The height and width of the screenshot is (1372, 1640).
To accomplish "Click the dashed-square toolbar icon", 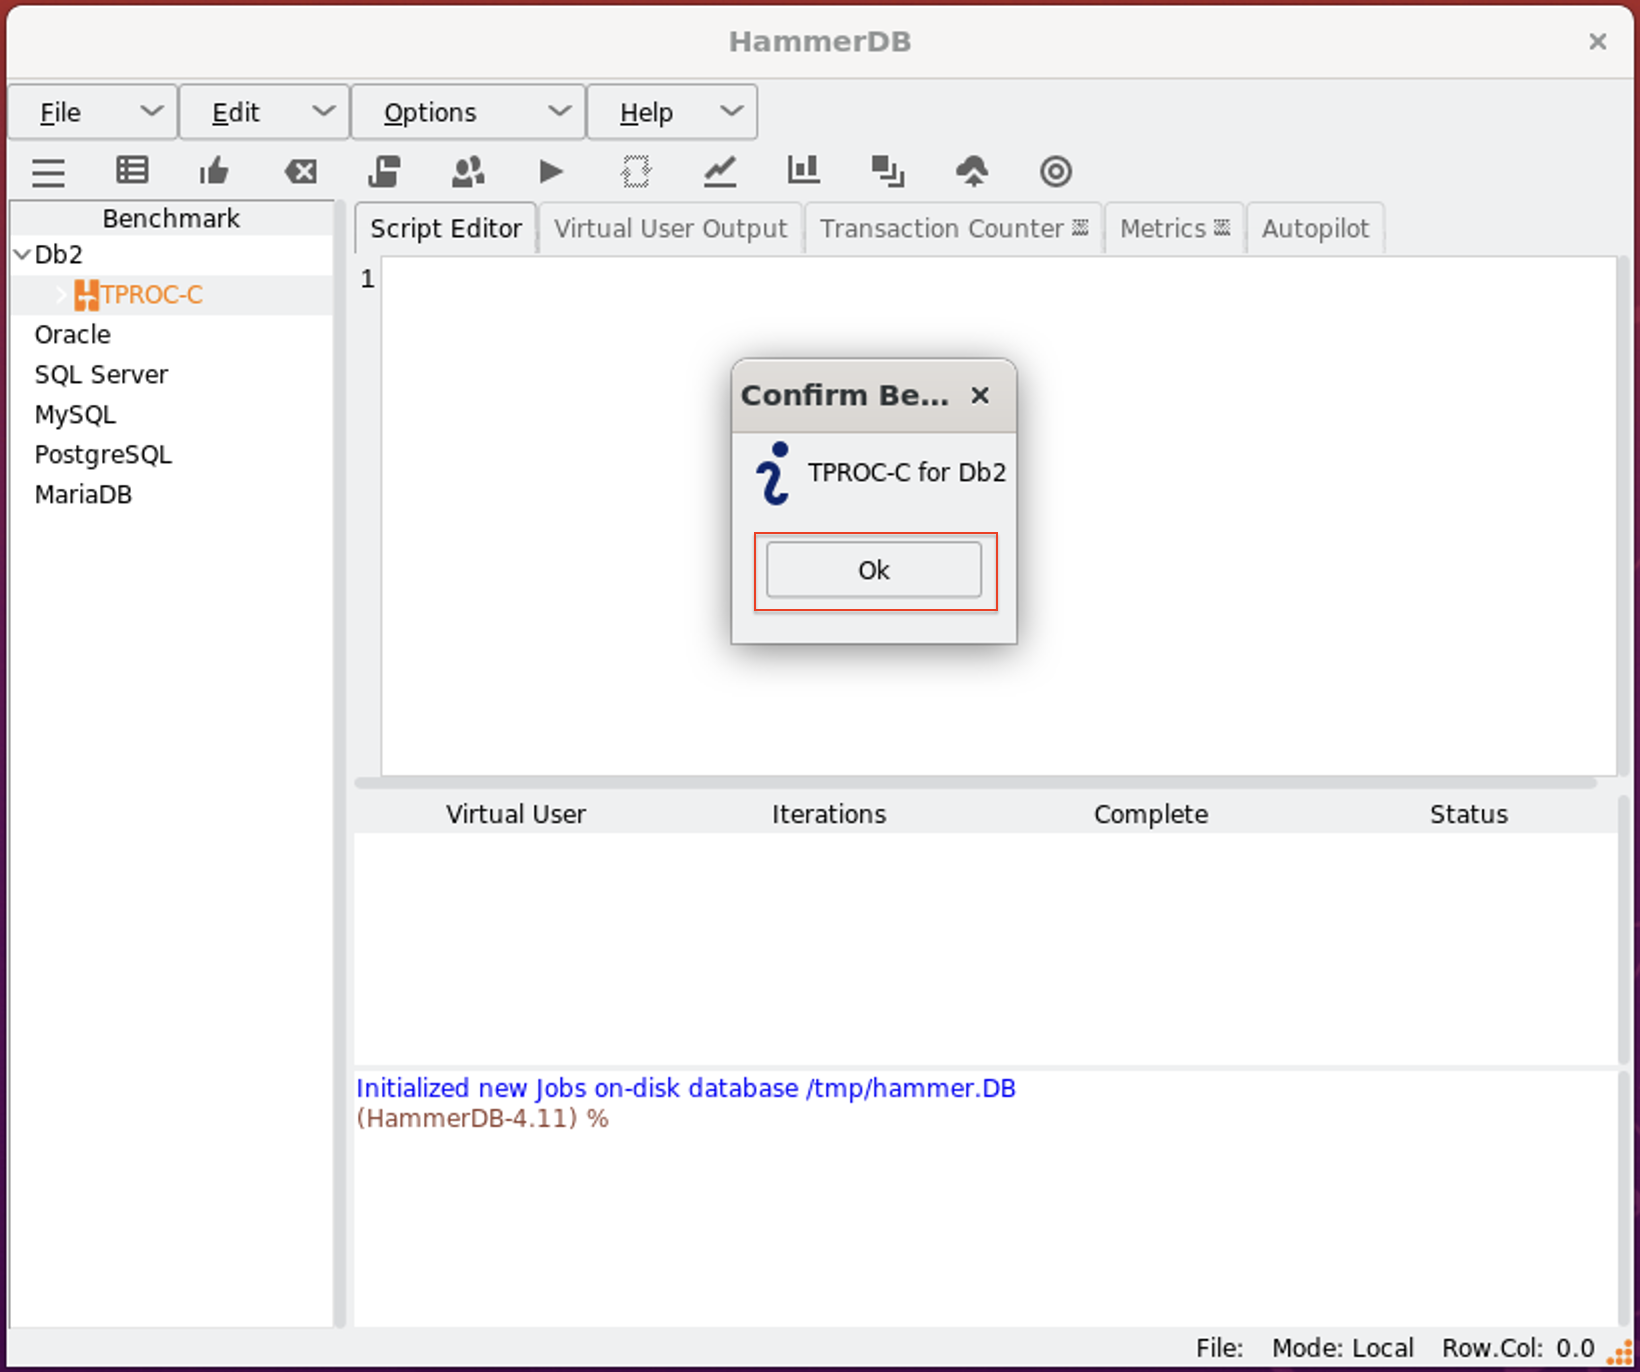I will tap(636, 172).
